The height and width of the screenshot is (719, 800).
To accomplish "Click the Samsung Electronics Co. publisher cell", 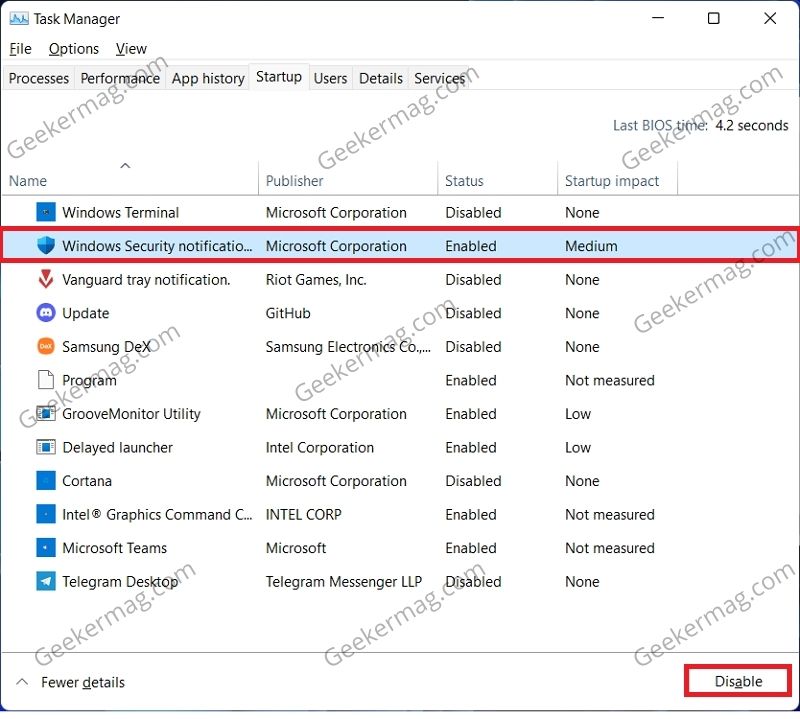I will 348,346.
